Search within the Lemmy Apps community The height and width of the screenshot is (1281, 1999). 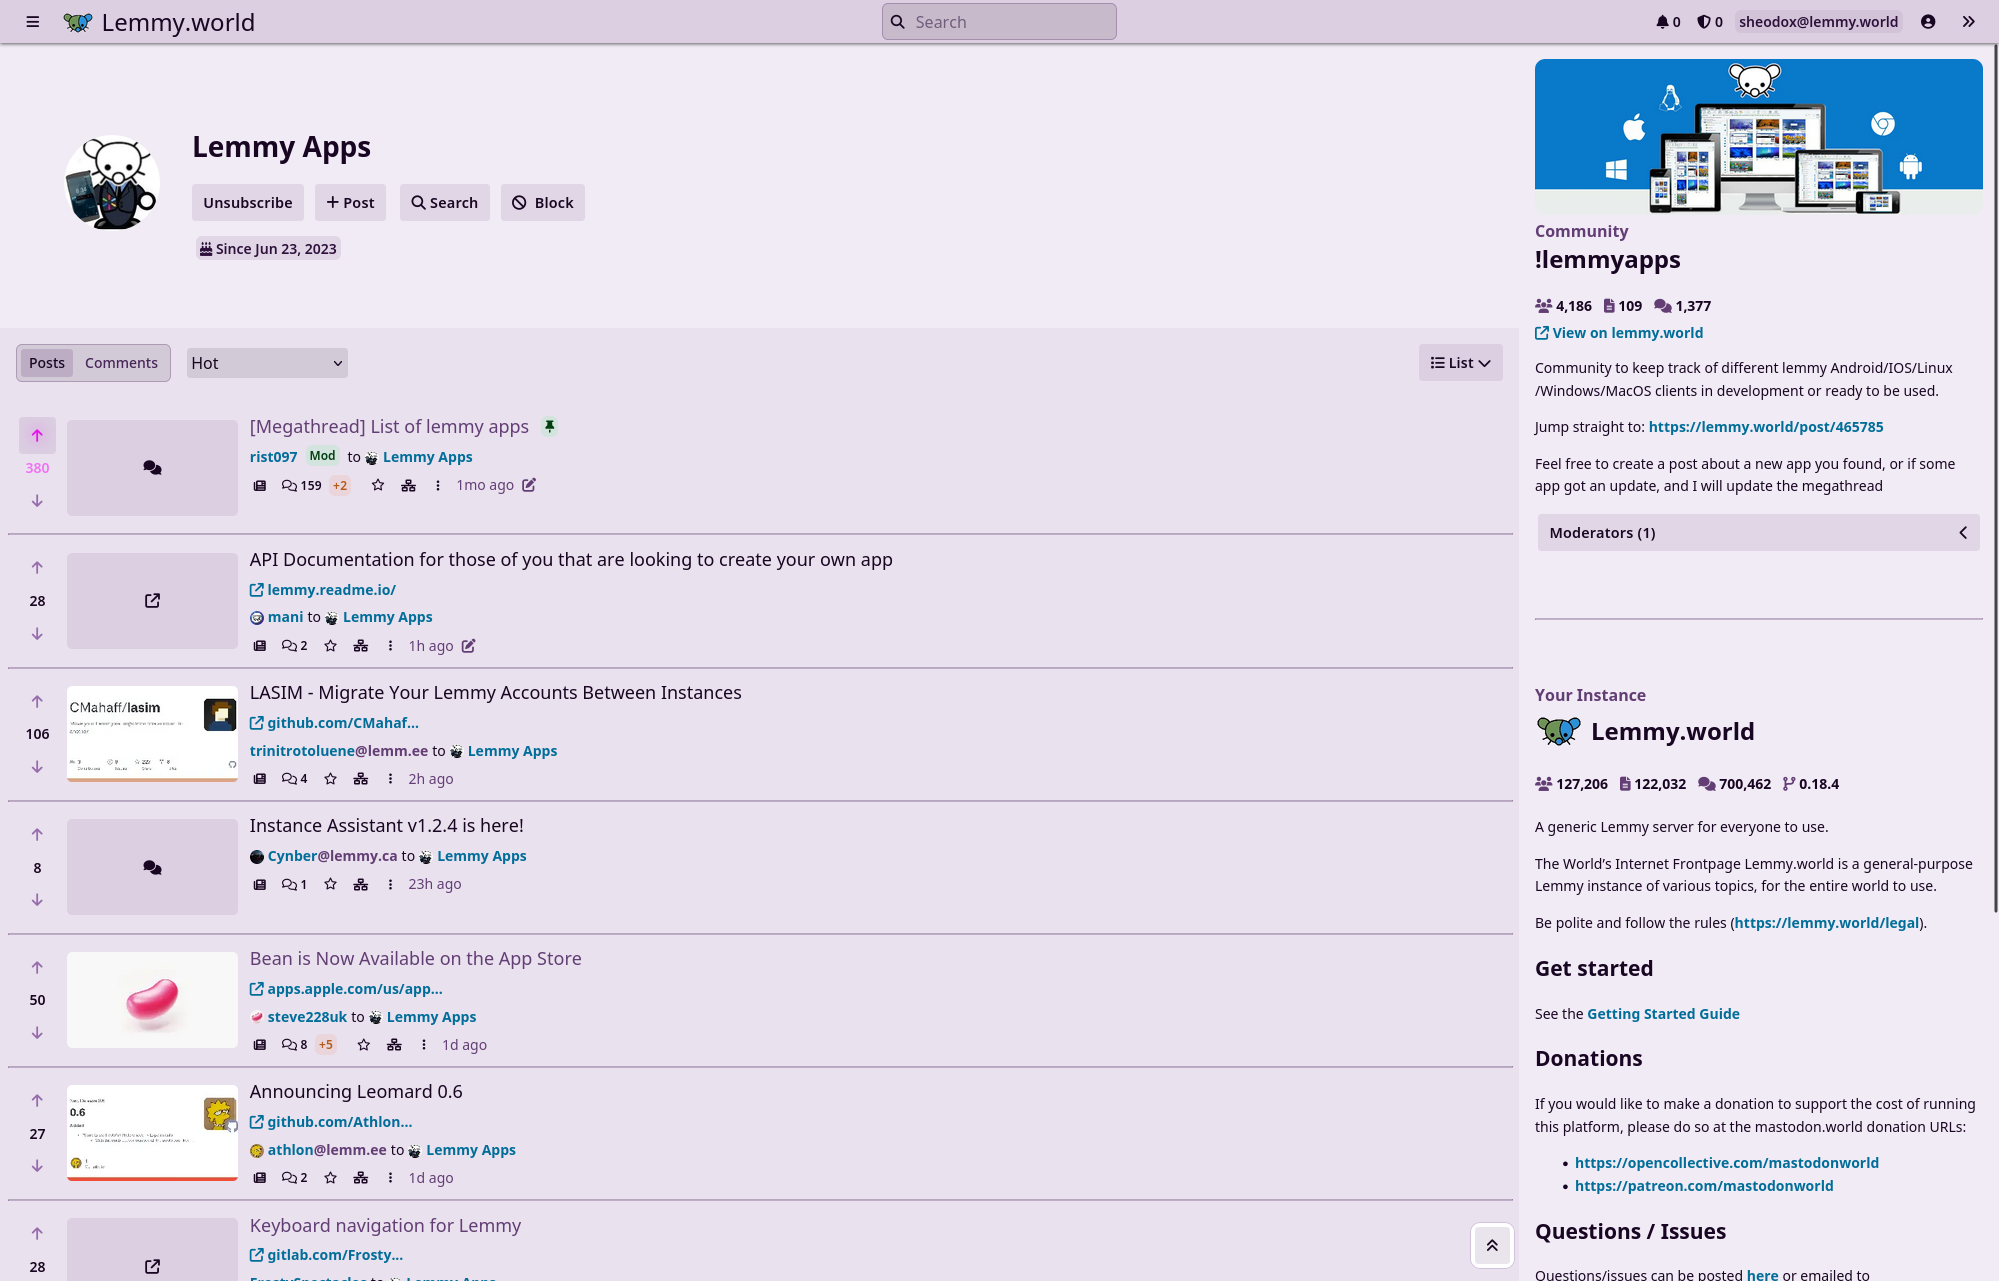click(445, 203)
